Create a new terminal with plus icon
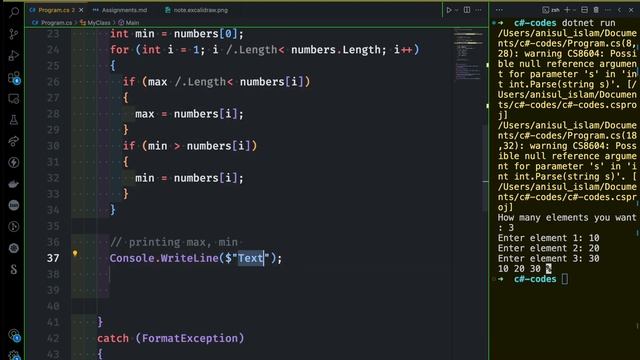This screenshot has height=360, width=640. click(x=567, y=10)
